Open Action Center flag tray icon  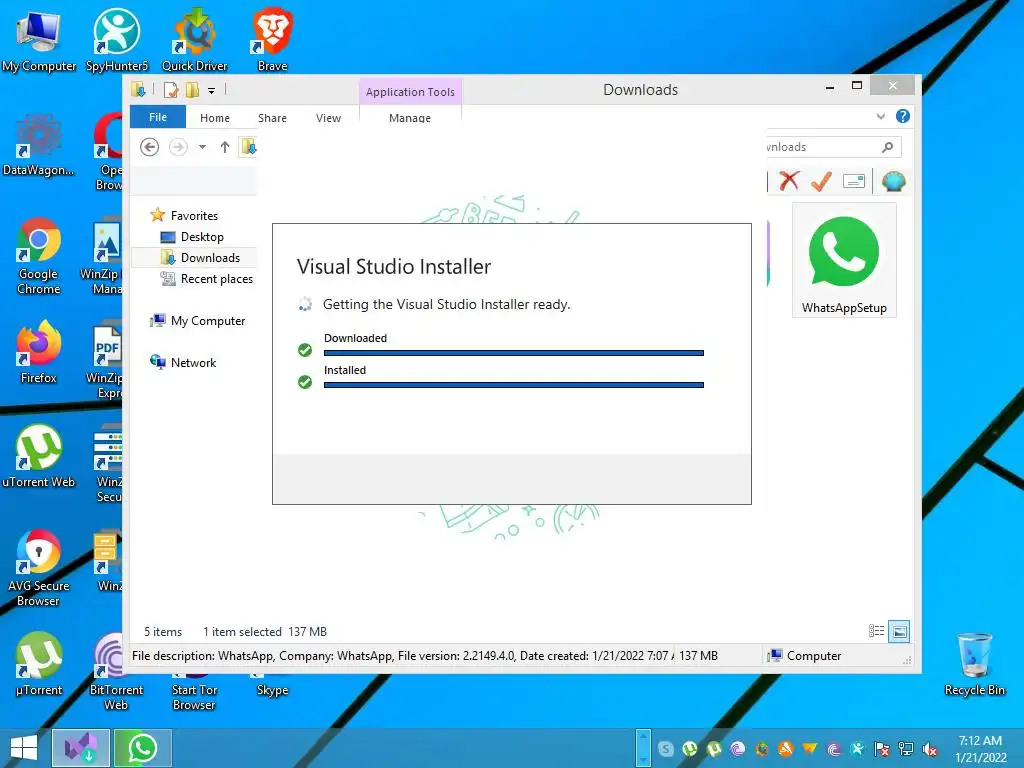[x=882, y=749]
